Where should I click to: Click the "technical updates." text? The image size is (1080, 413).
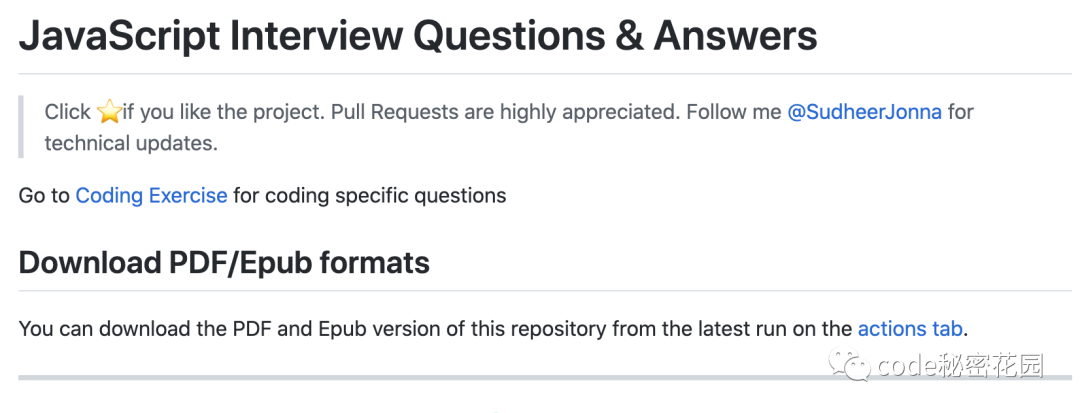tap(131, 143)
